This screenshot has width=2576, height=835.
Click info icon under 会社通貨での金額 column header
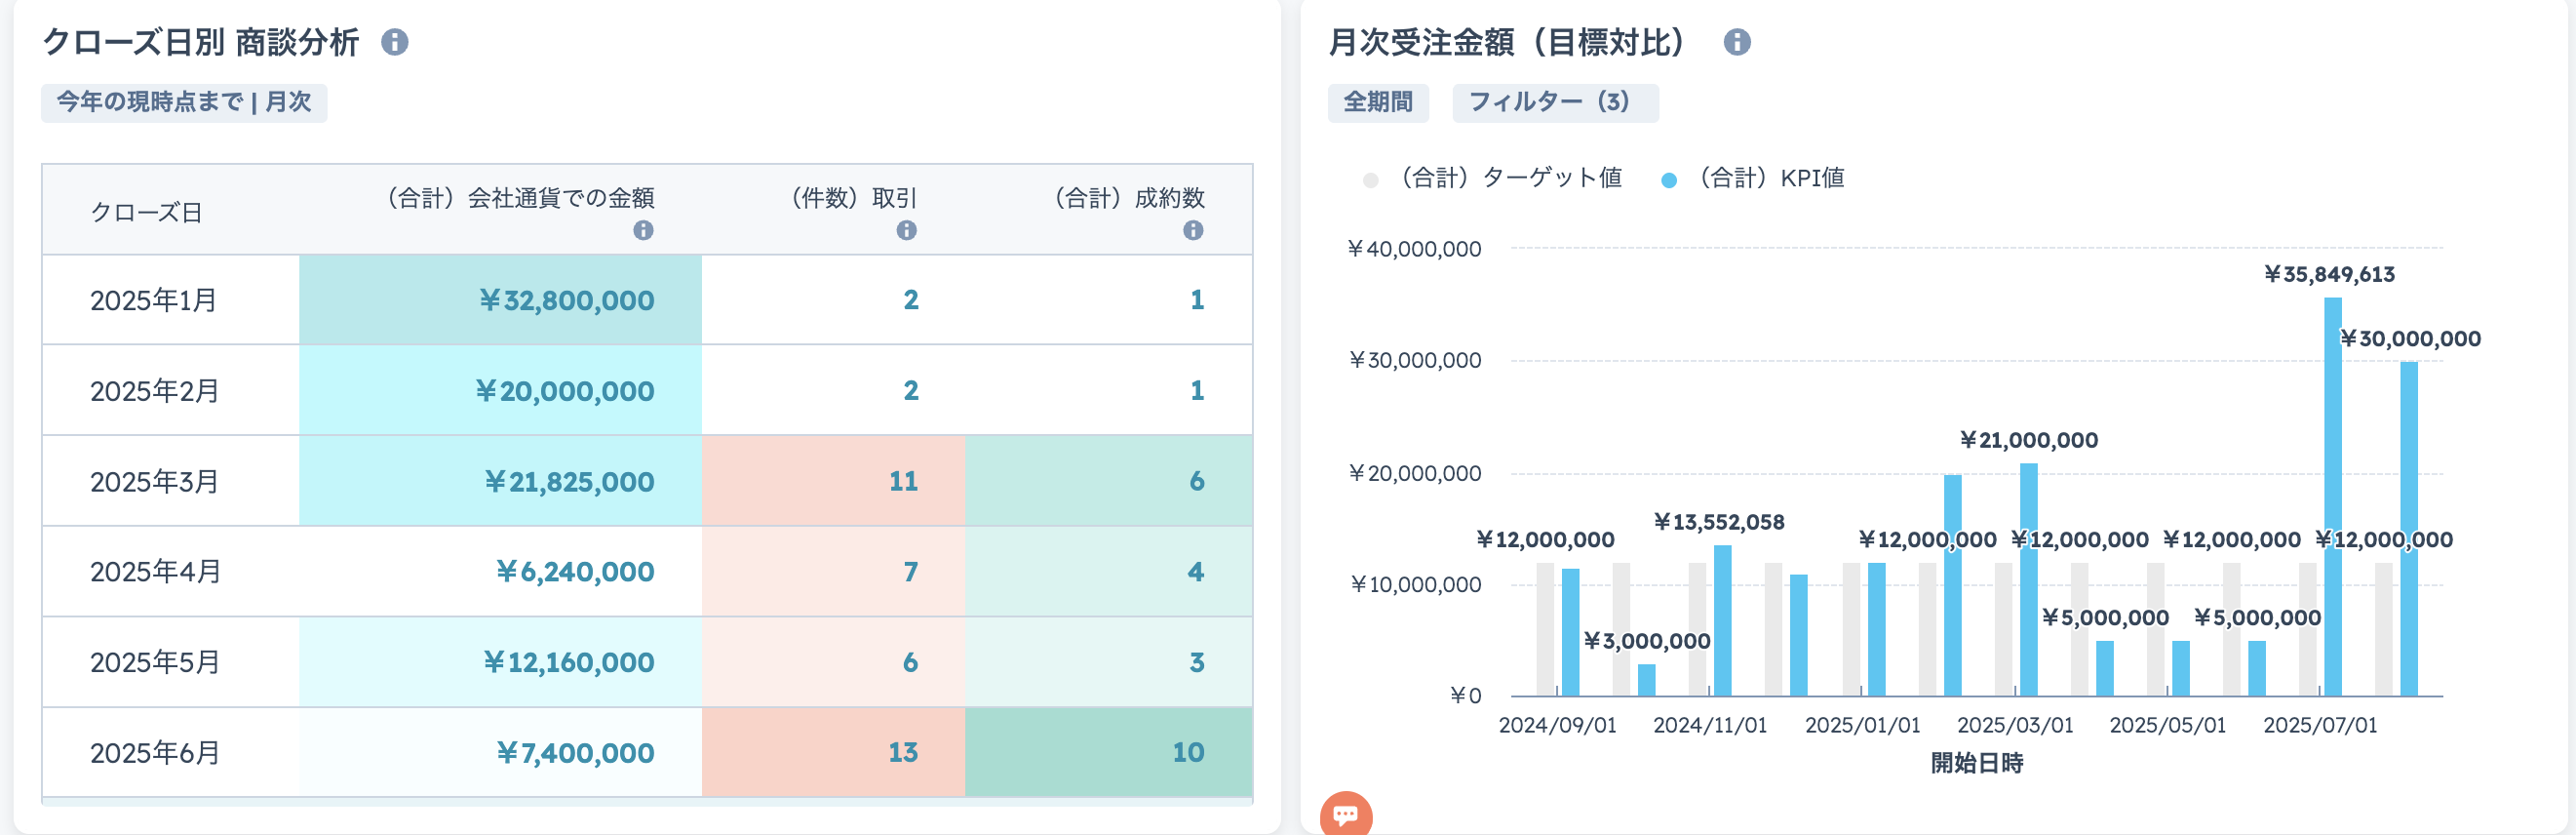click(x=643, y=231)
